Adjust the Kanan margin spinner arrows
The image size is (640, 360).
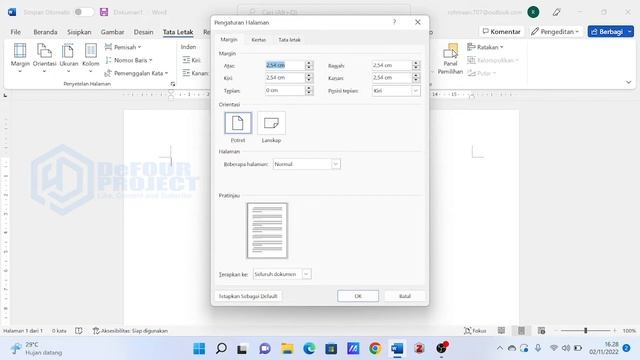416,78
